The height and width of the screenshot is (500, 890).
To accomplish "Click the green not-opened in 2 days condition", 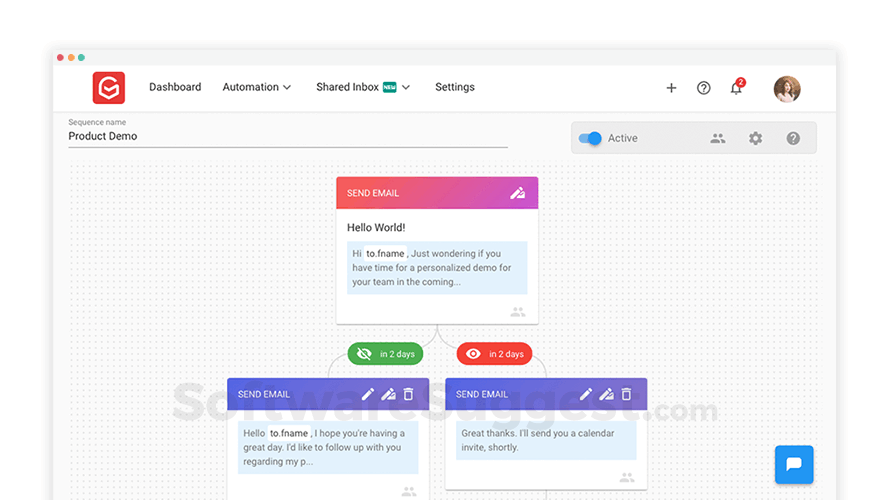I will tap(385, 354).
